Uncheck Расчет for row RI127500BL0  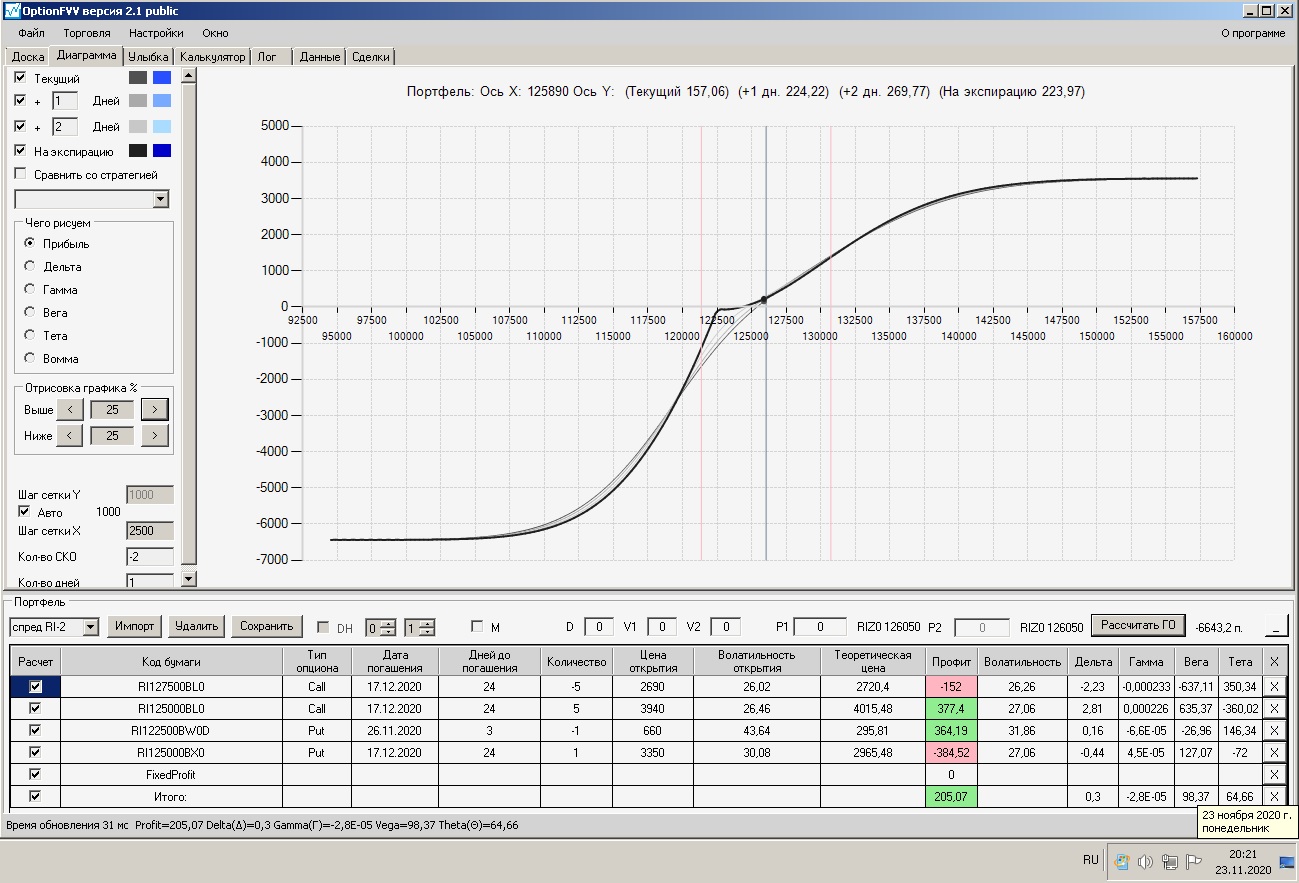tap(36, 686)
